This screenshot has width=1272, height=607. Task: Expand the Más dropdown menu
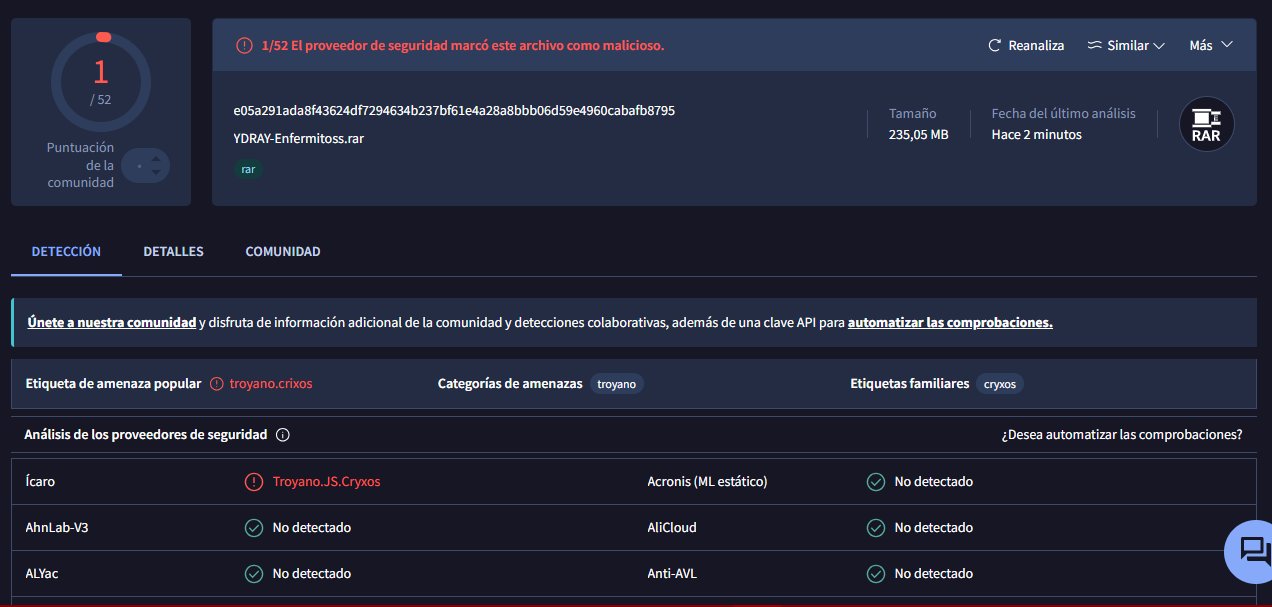pos(1211,45)
